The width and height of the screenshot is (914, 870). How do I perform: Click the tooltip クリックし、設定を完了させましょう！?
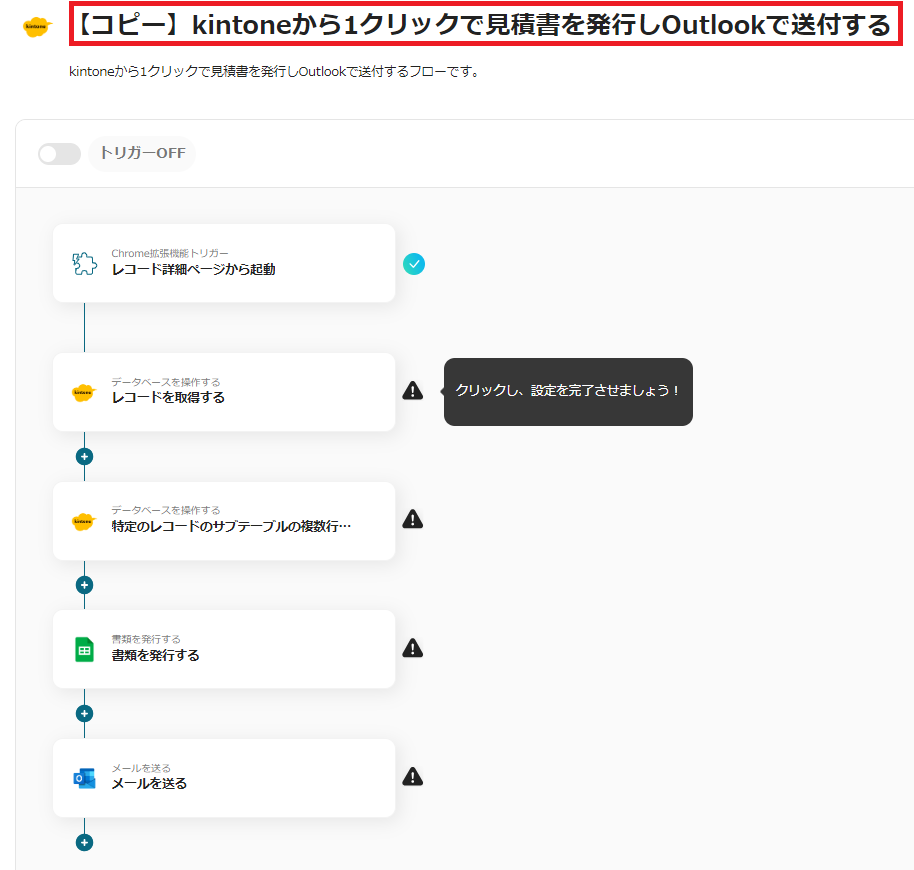[x=568, y=391]
